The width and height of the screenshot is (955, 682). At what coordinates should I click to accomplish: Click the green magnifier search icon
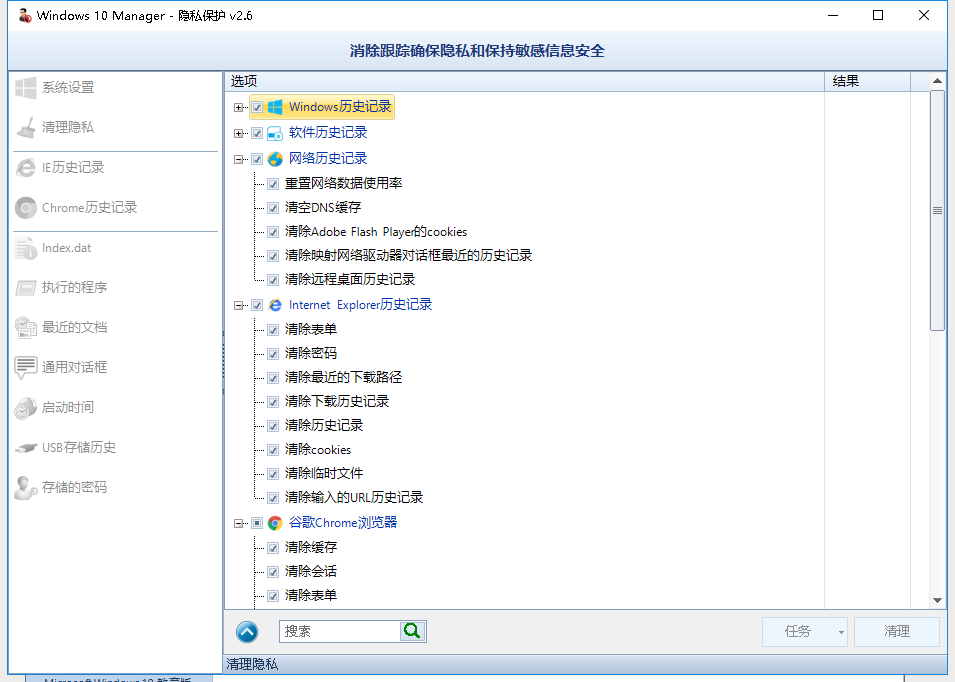(x=412, y=631)
